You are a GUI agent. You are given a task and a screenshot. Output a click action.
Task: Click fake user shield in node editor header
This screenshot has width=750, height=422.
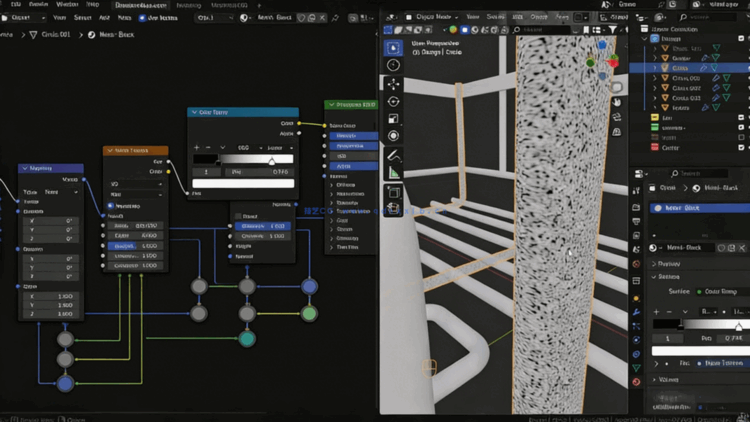(x=301, y=18)
